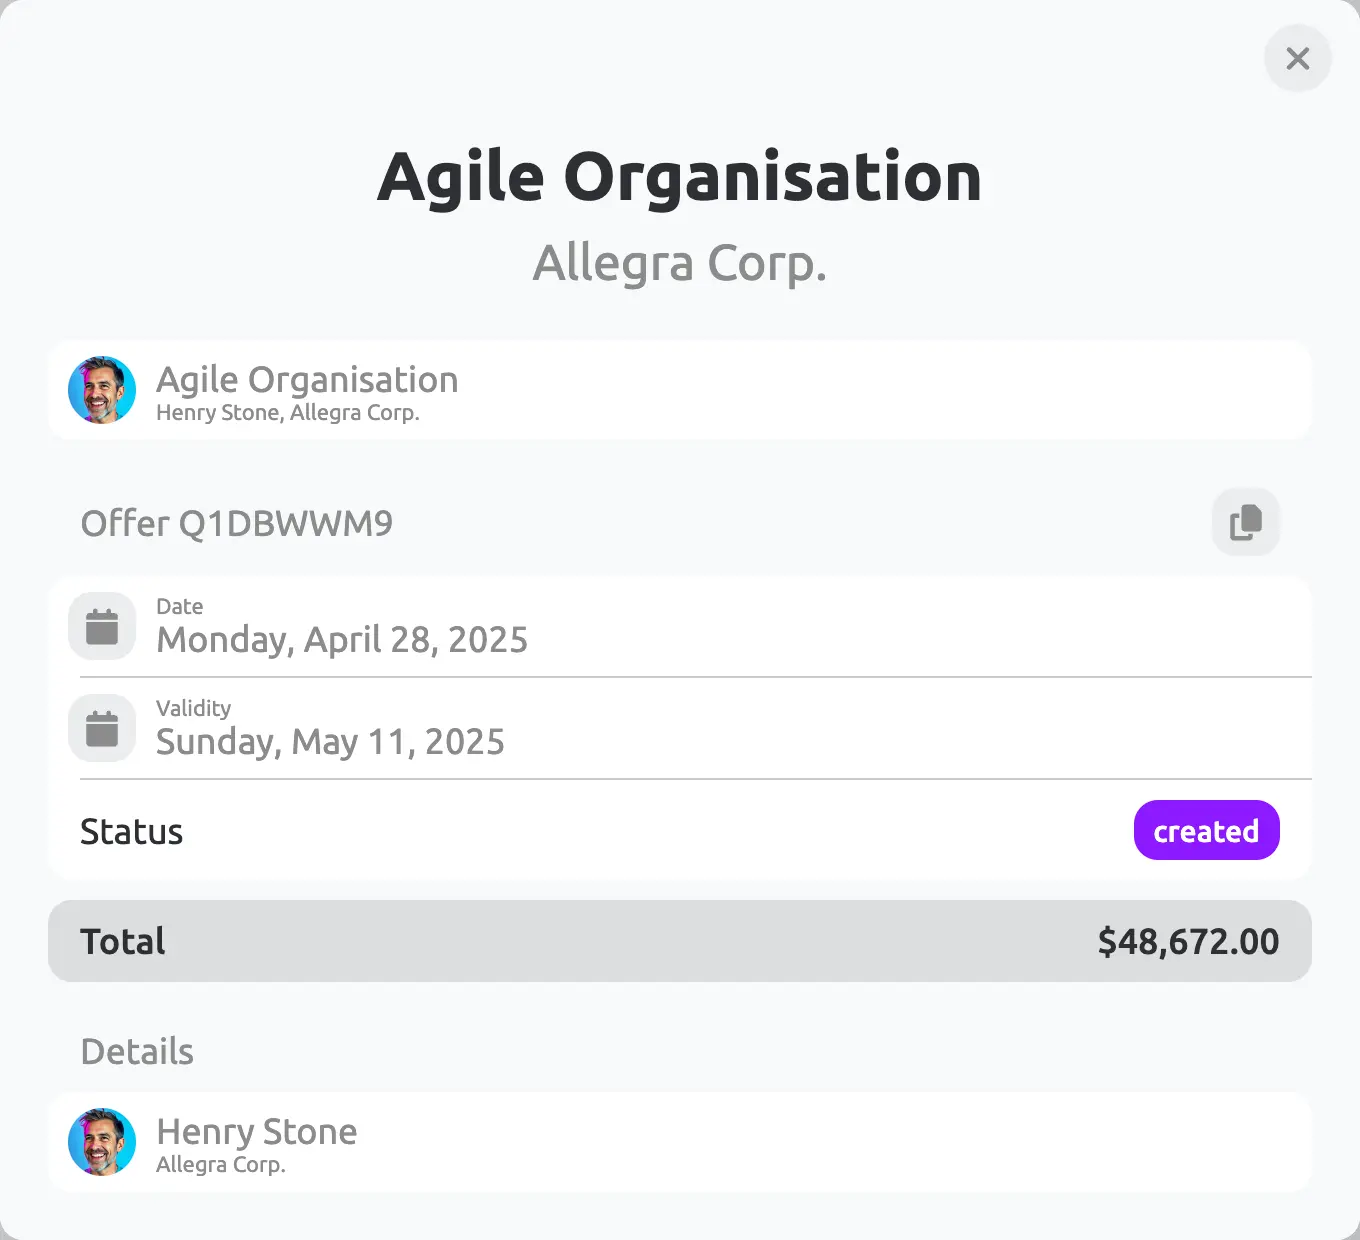Click the Offer Q1DBWWM9 heading text

click(x=237, y=524)
